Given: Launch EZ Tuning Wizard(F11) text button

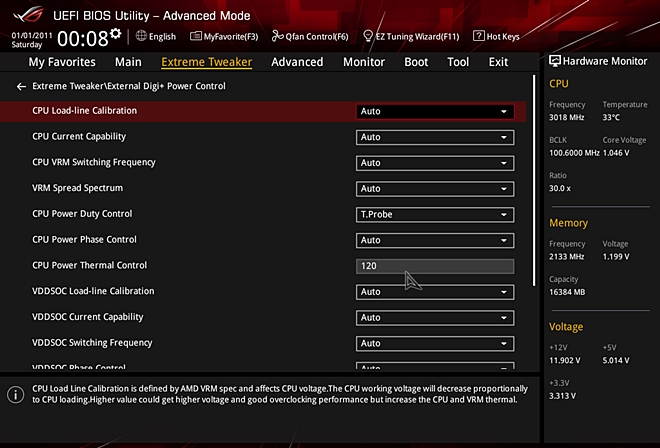Looking at the screenshot, I should coord(417,37).
